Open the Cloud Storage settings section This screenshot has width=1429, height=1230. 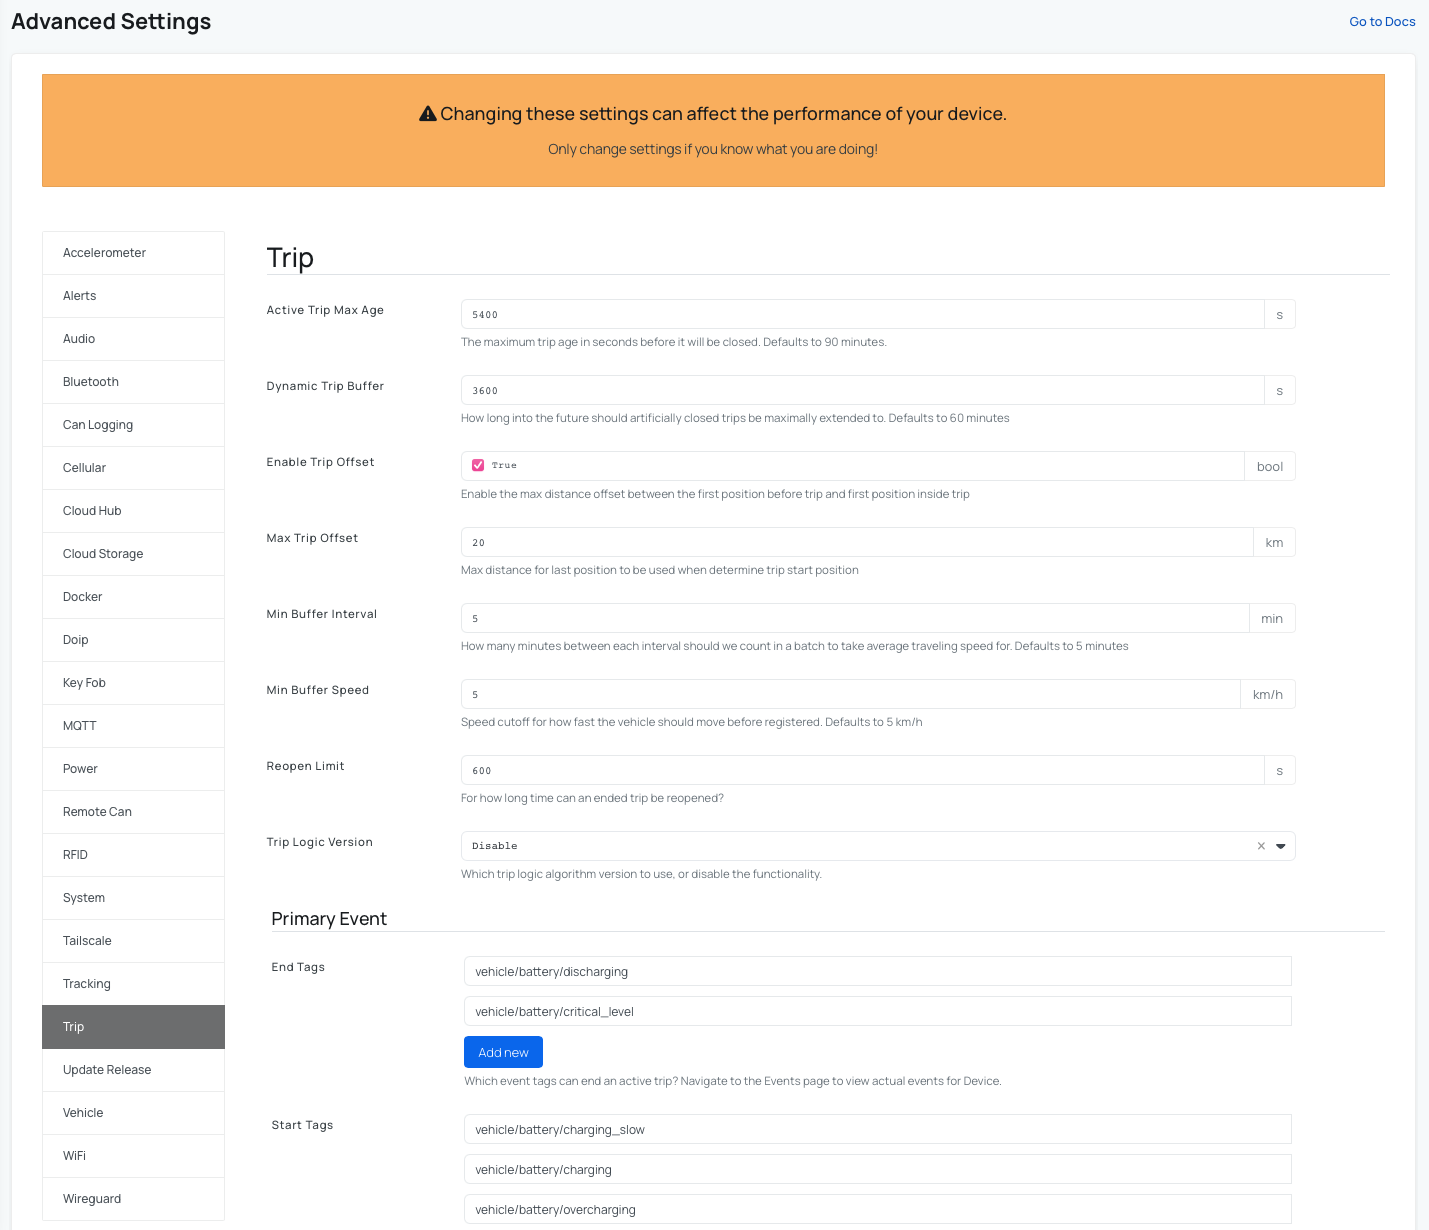pos(133,554)
